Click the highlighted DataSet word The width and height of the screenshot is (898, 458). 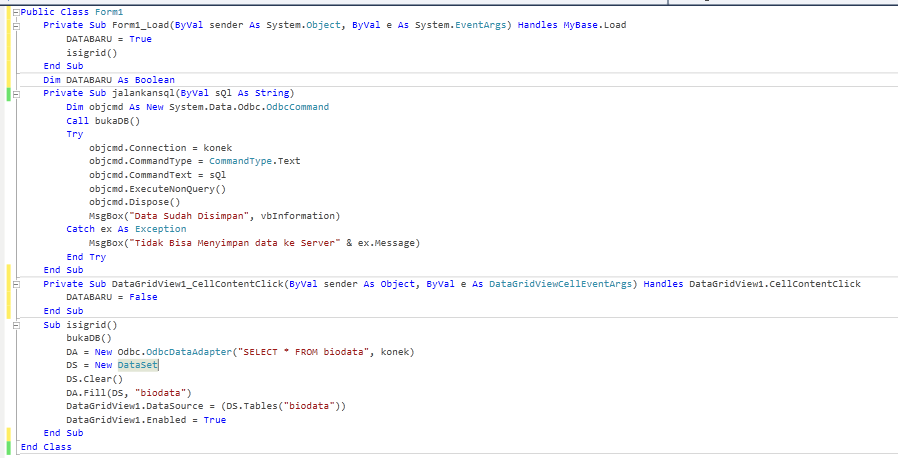(x=137, y=365)
